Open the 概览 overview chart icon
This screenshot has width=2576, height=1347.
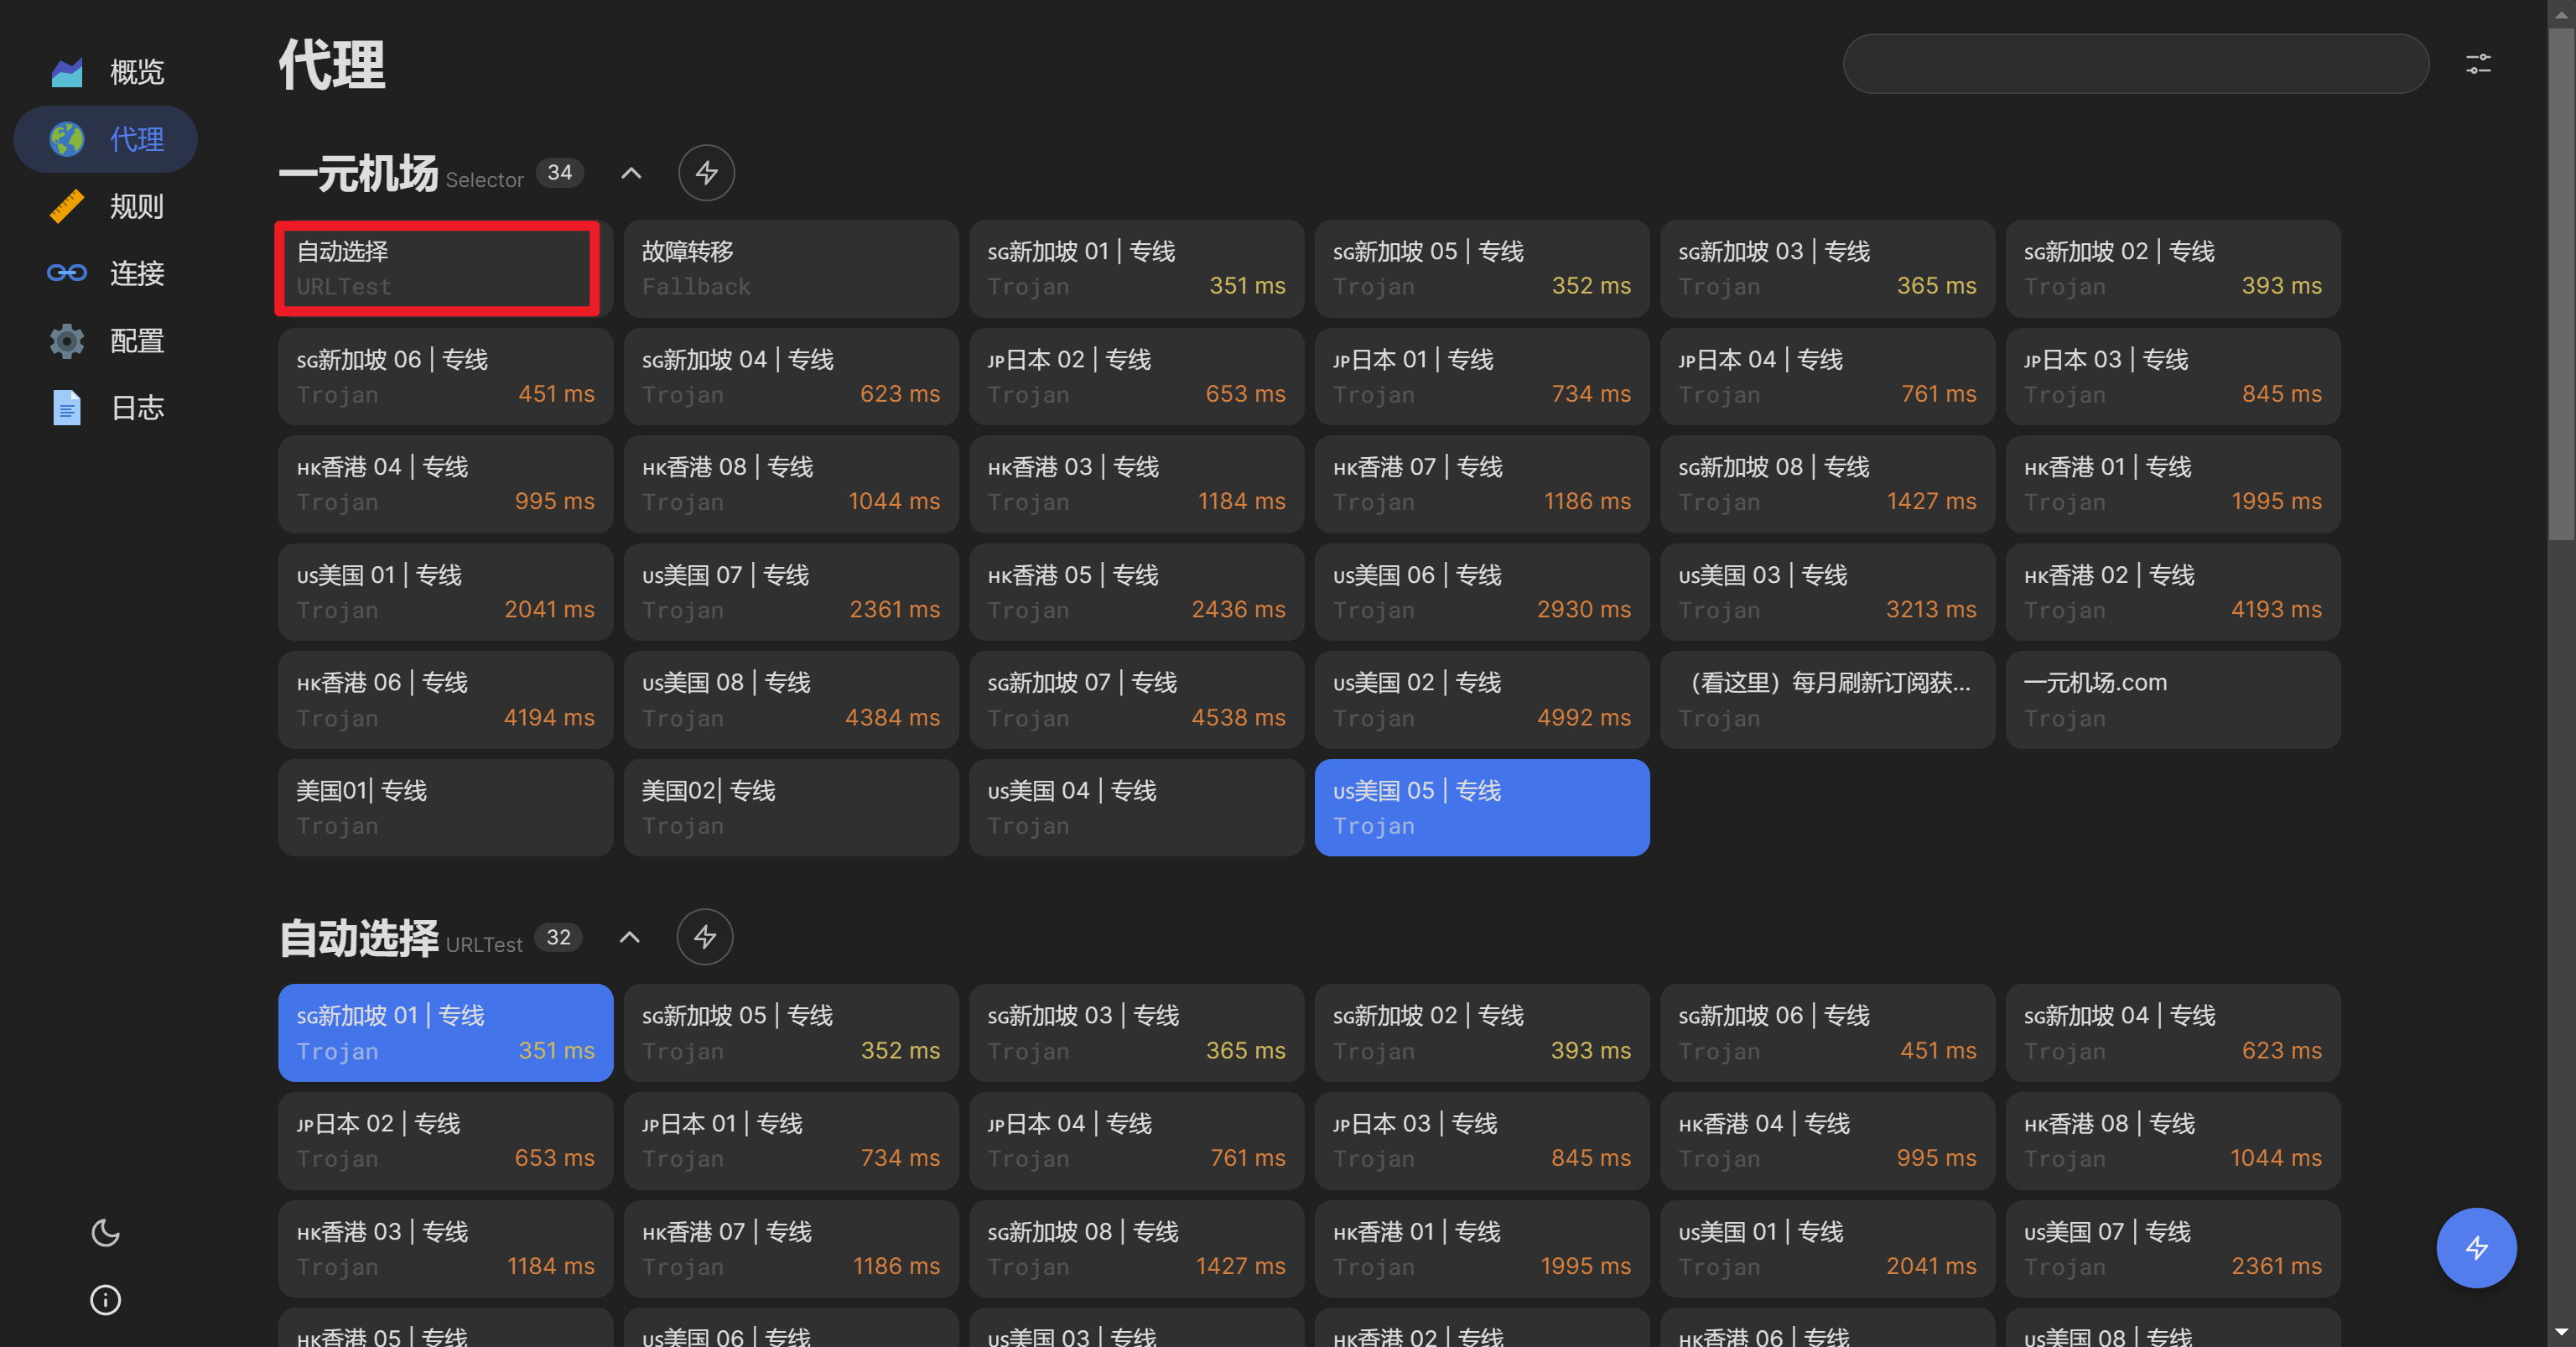67,72
